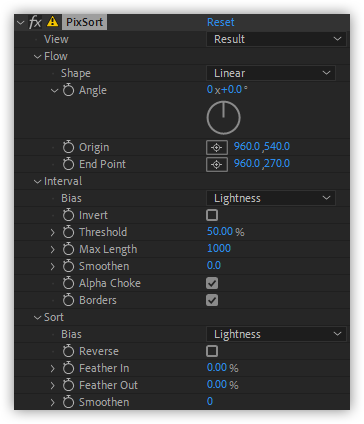Click the Origin crosshair point picker
Screen dimensions: 364x424
click(217, 147)
